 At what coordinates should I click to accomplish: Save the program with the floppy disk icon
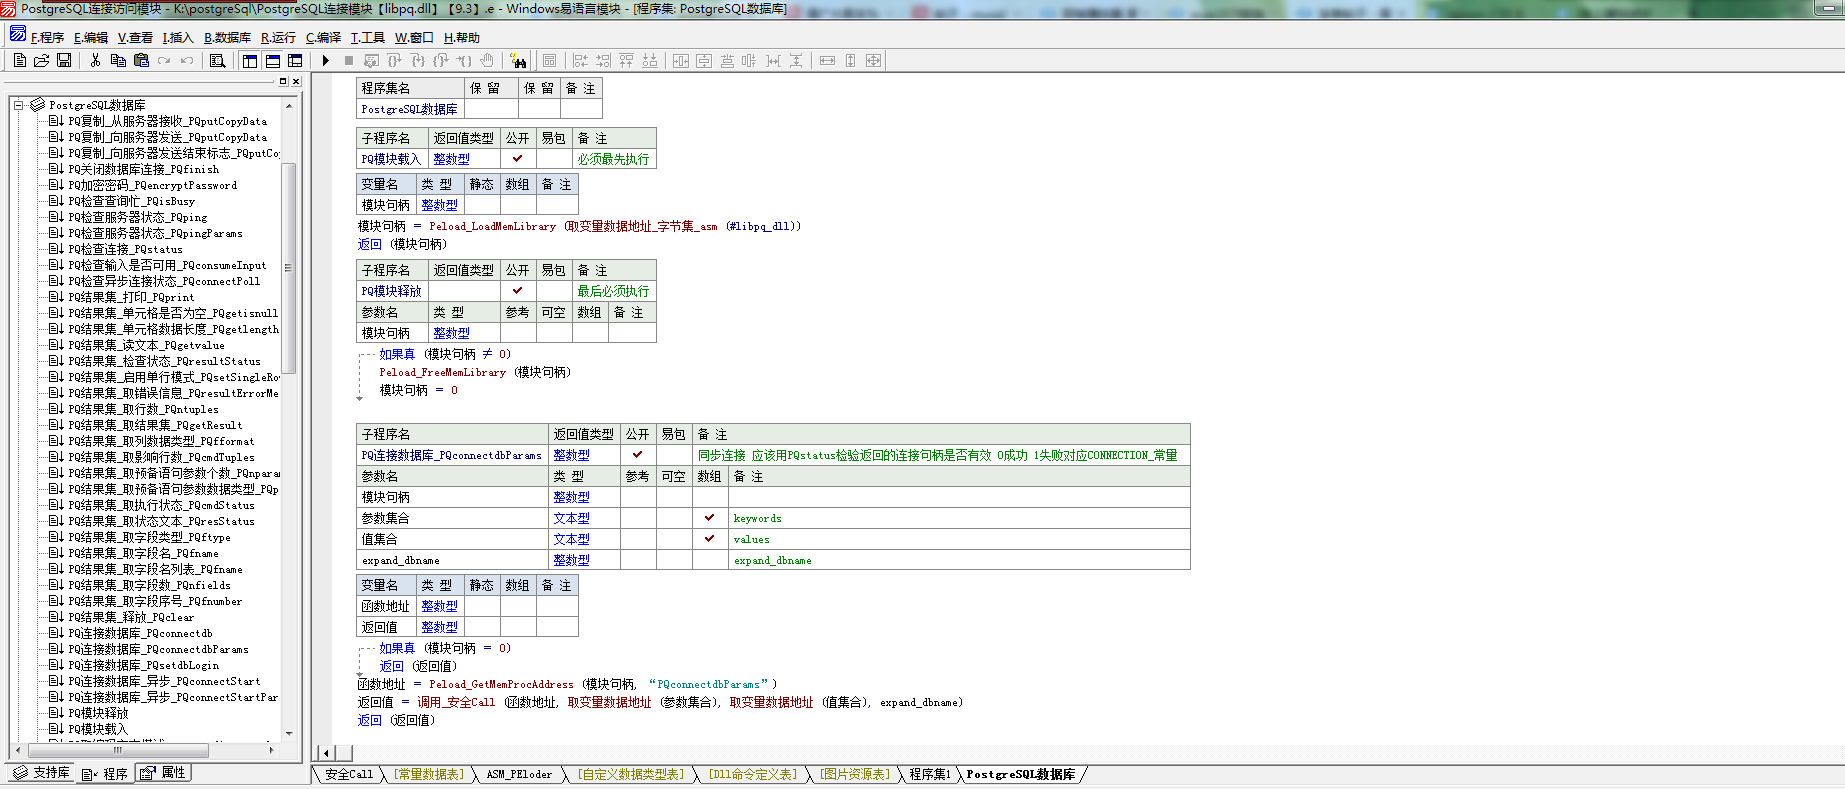click(64, 60)
